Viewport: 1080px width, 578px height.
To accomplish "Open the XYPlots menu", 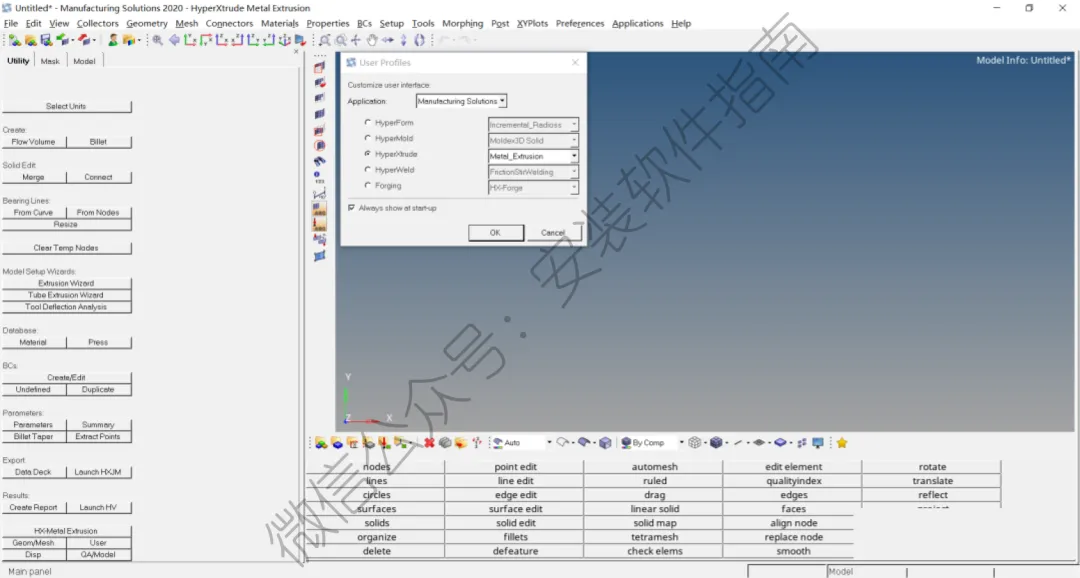I will pyautogui.click(x=532, y=23).
